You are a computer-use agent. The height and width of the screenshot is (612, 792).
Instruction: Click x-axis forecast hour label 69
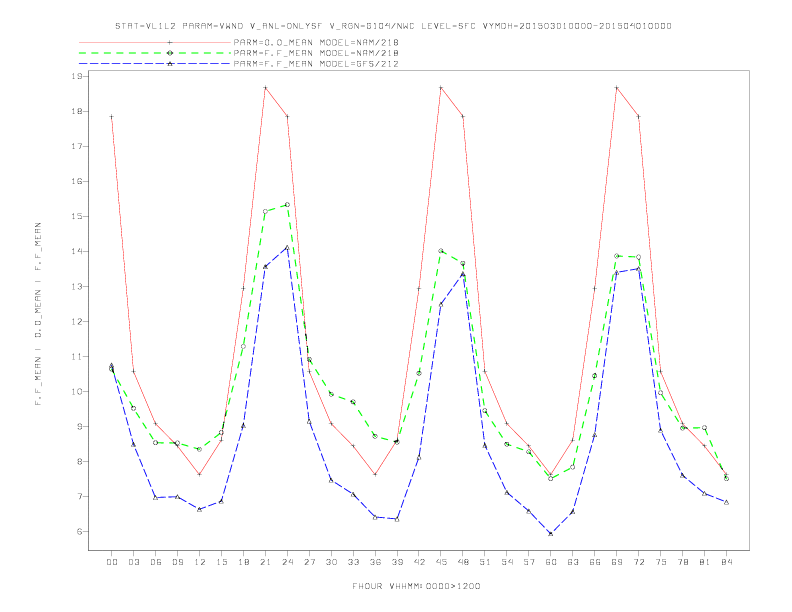617,562
